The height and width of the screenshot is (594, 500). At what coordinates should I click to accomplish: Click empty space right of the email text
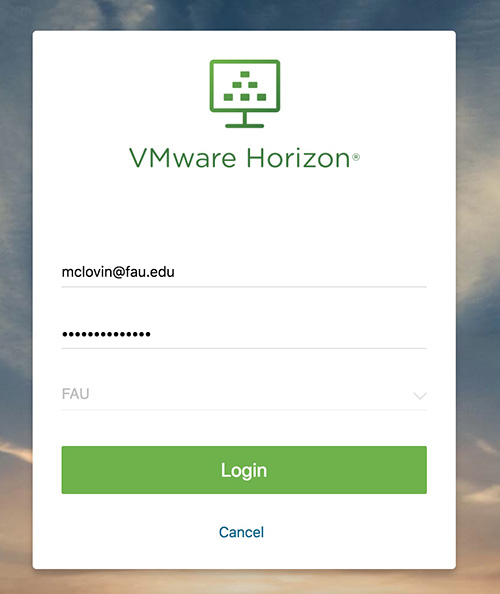(x=300, y=272)
